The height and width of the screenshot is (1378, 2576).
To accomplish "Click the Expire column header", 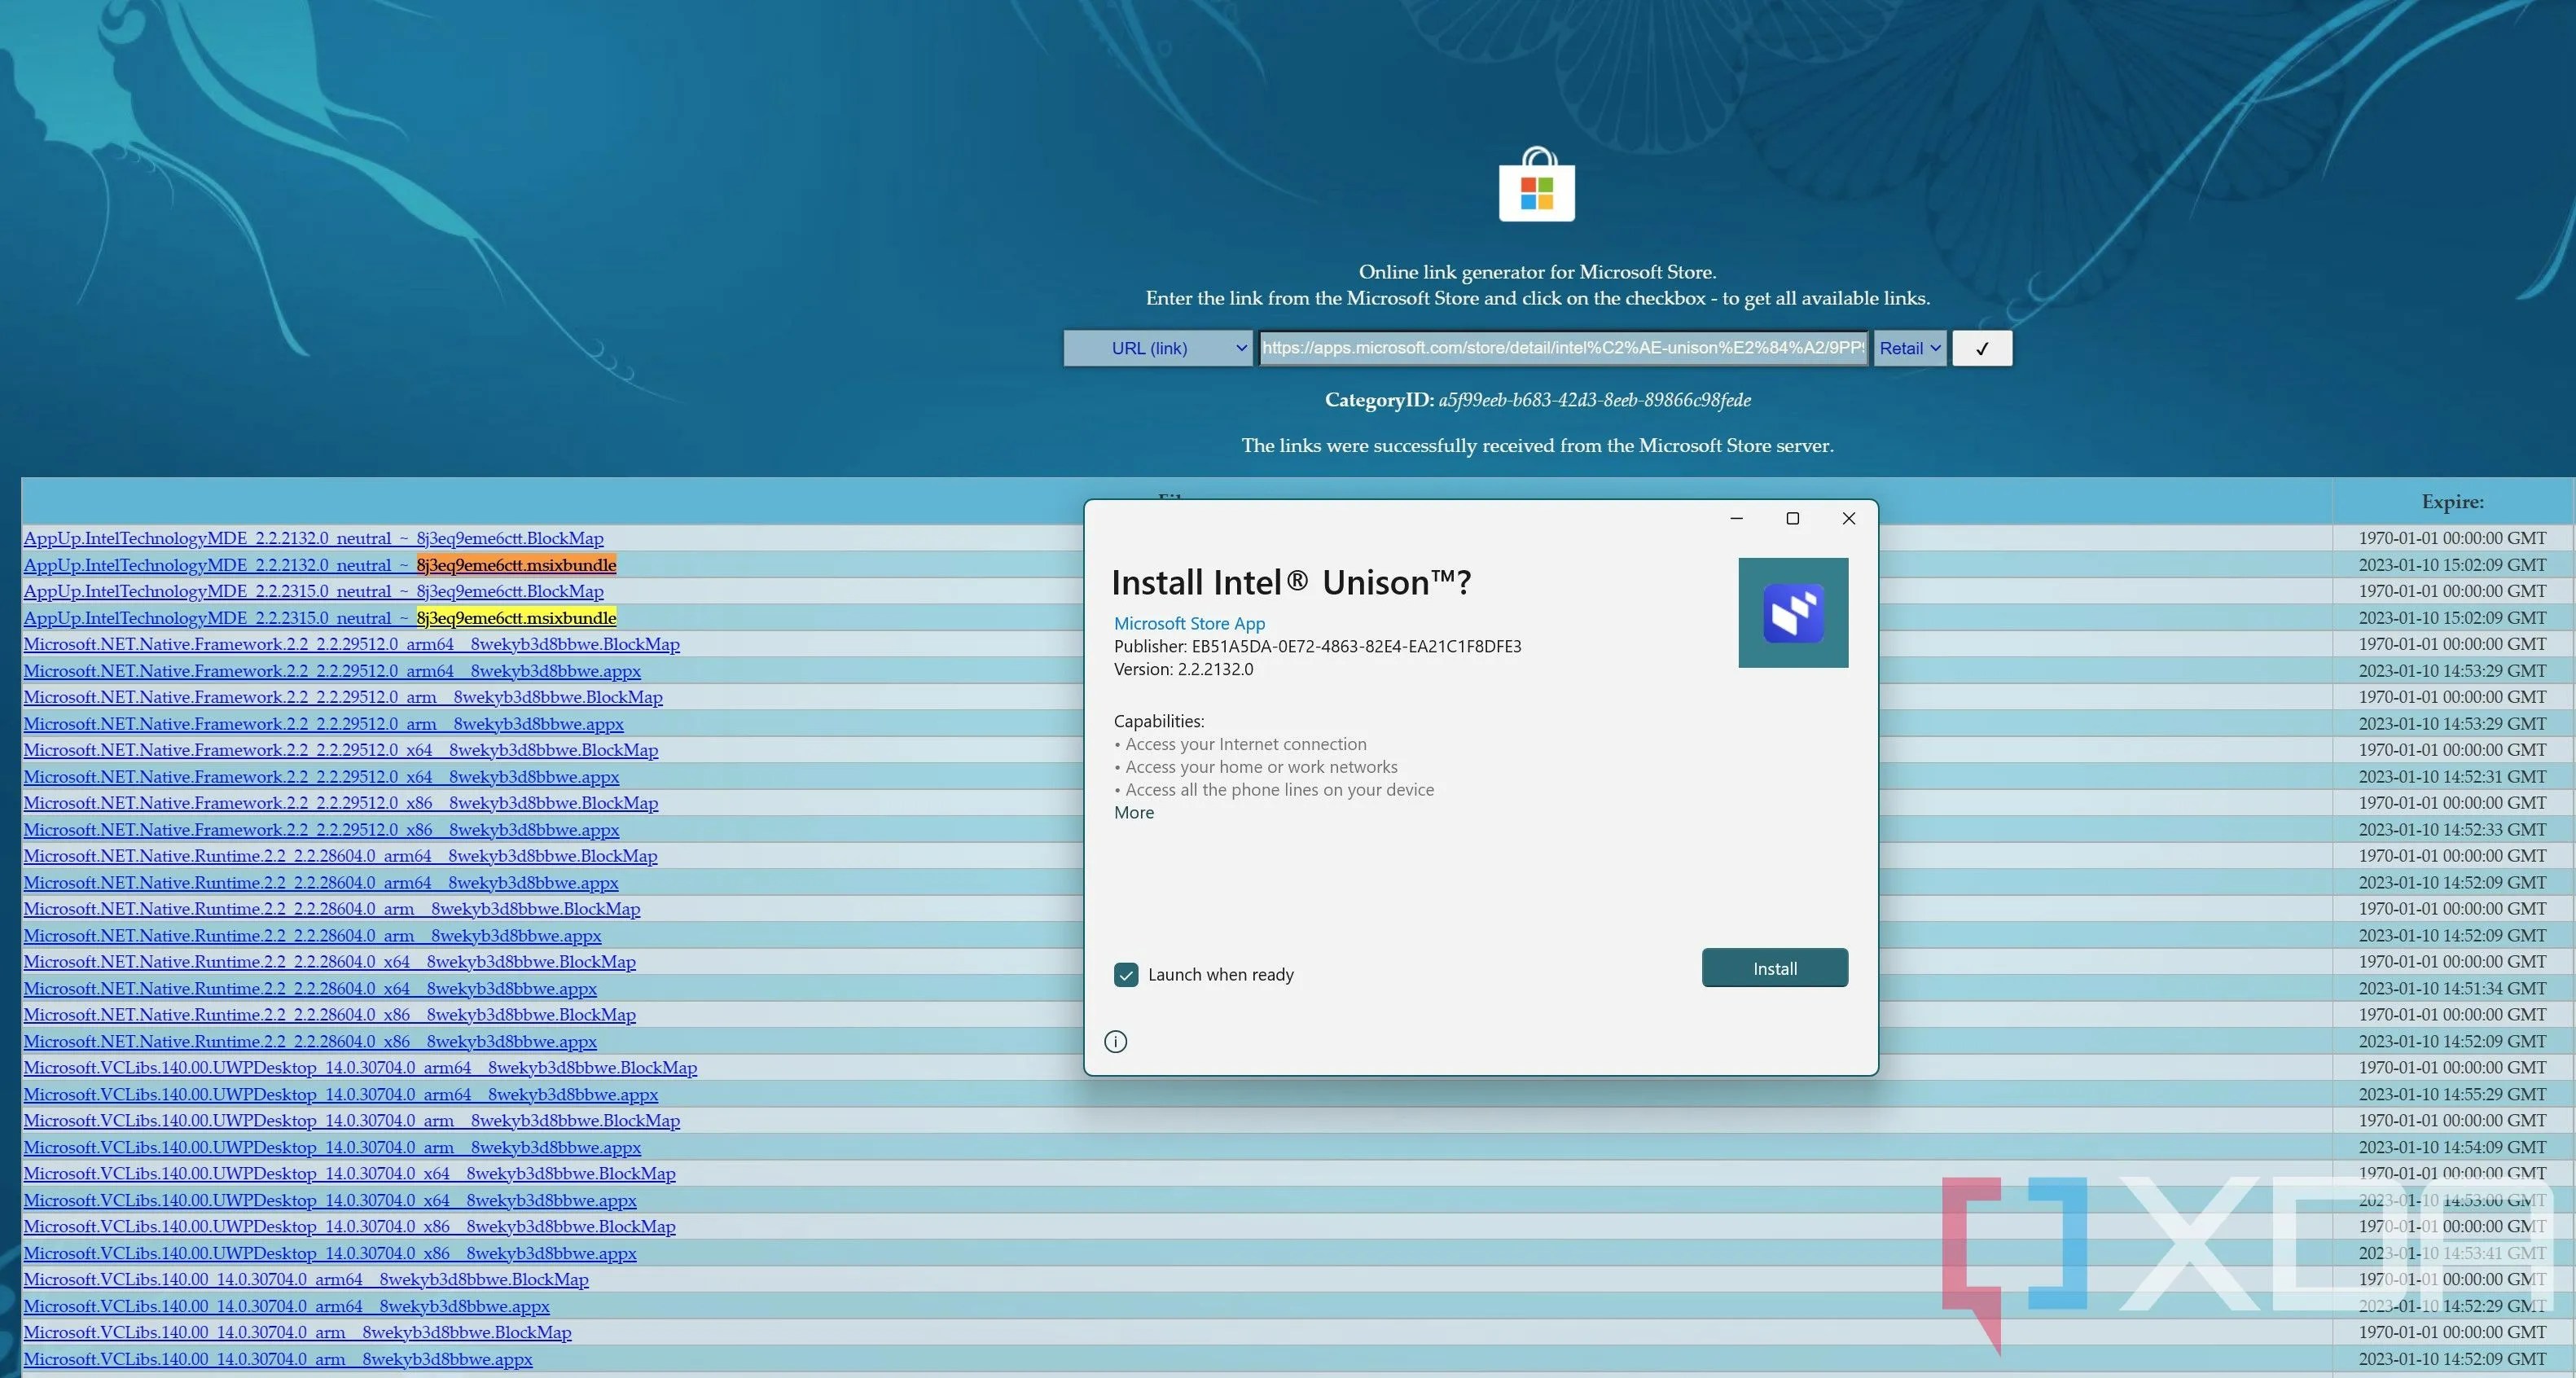I will click(2451, 502).
